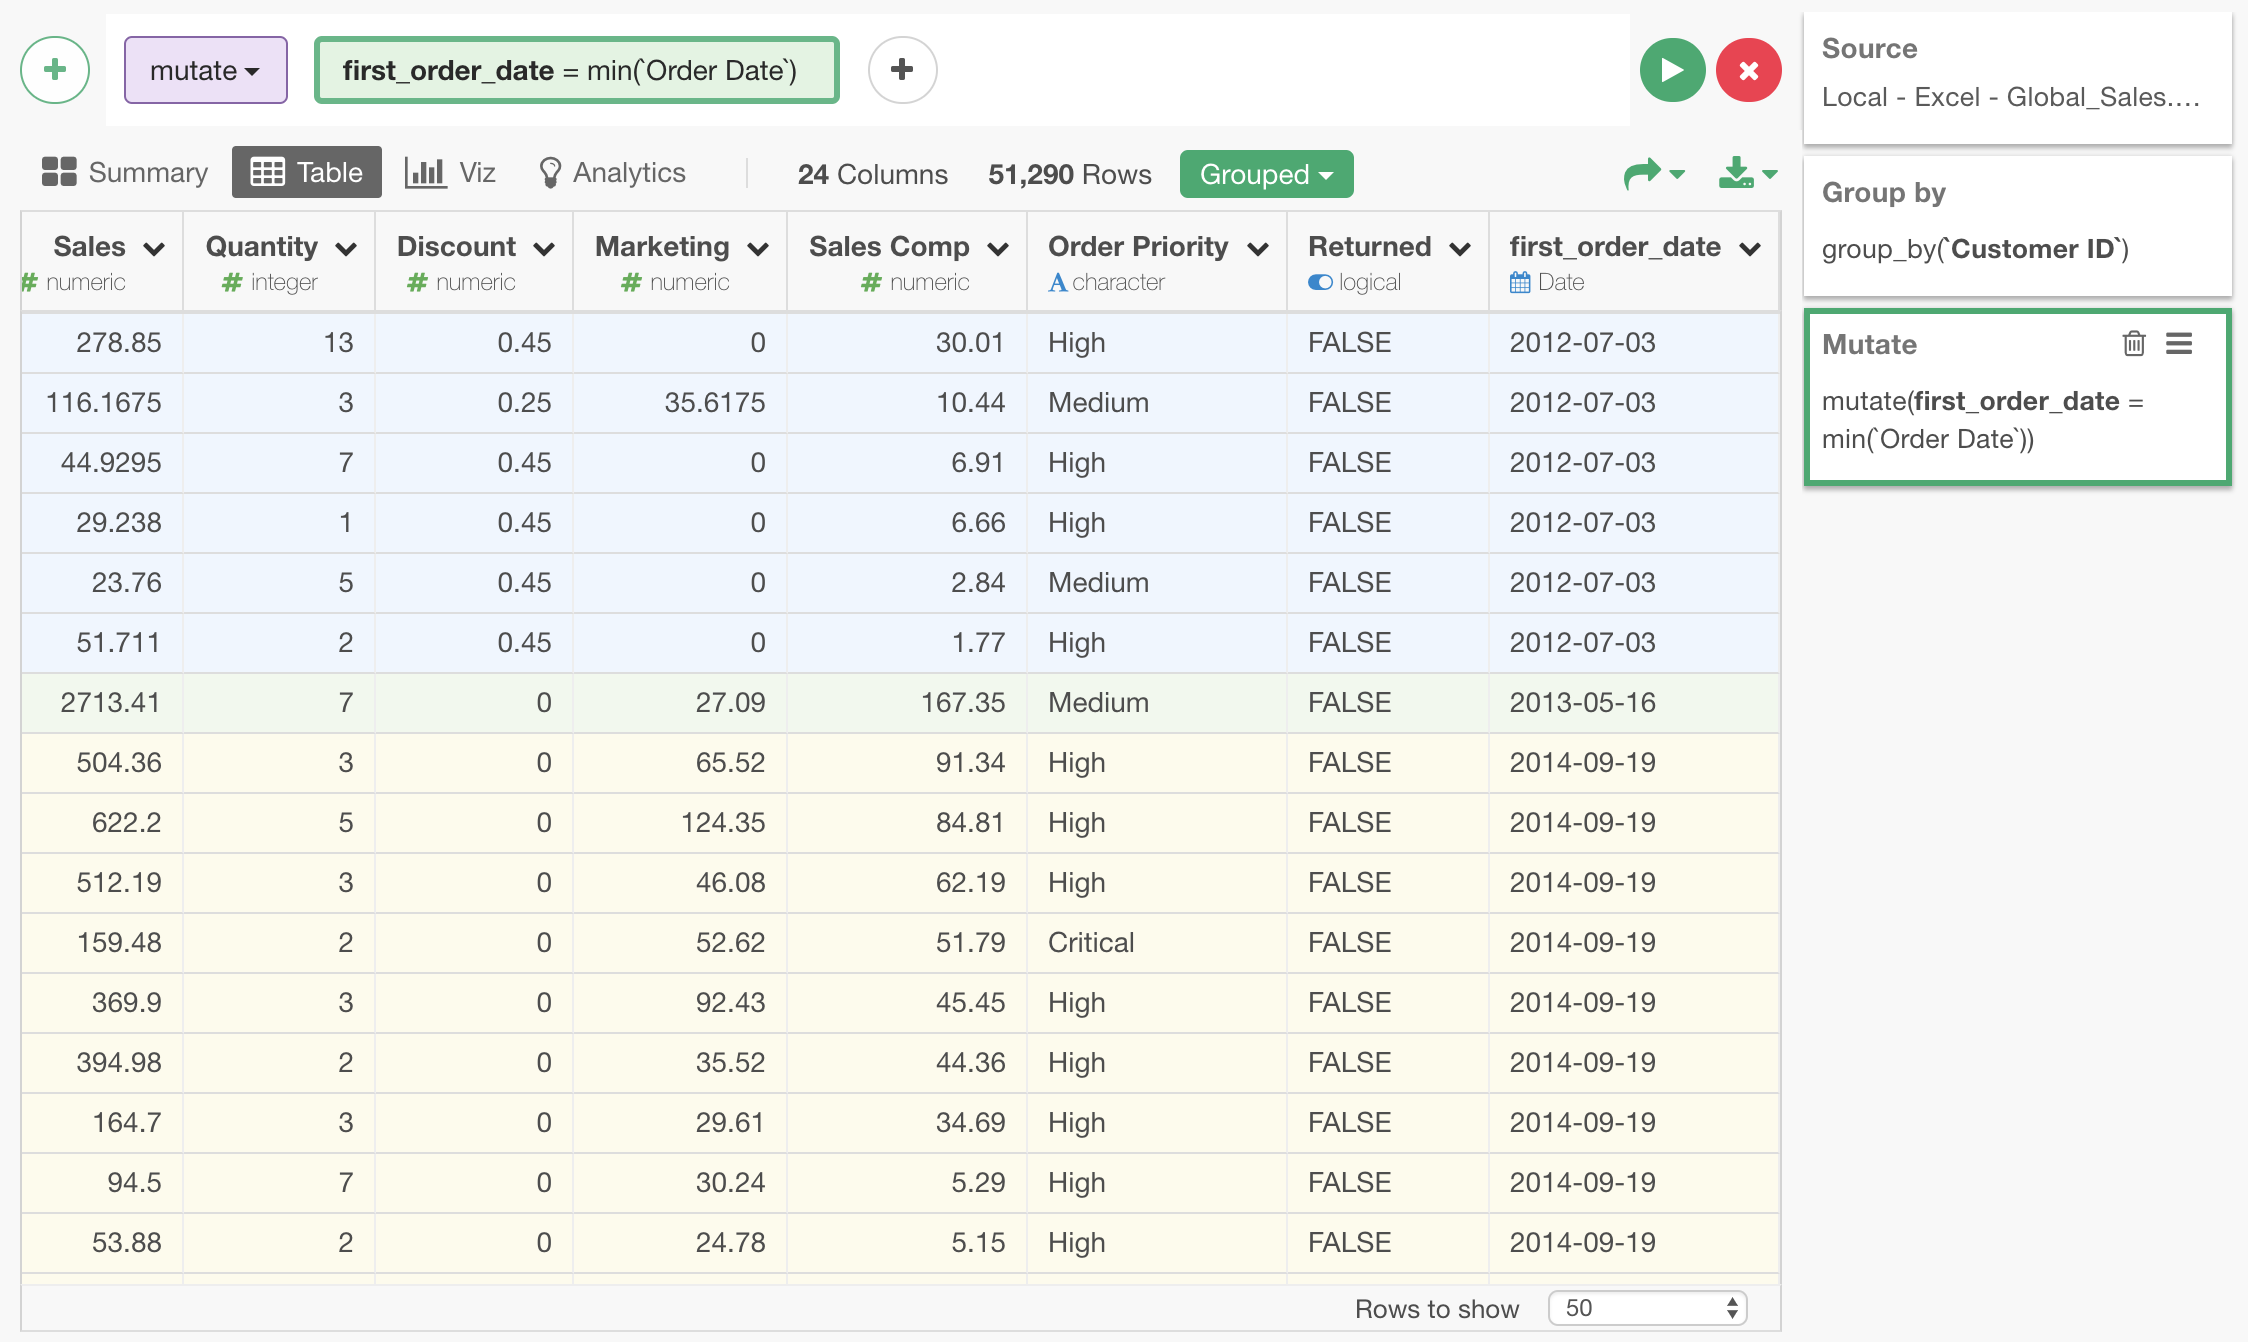
Task: Open the Sales column header dropdown
Action: [x=154, y=248]
